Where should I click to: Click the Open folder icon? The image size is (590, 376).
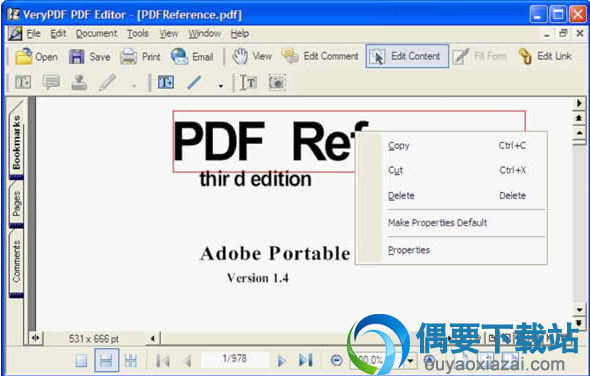pyautogui.click(x=24, y=56)
